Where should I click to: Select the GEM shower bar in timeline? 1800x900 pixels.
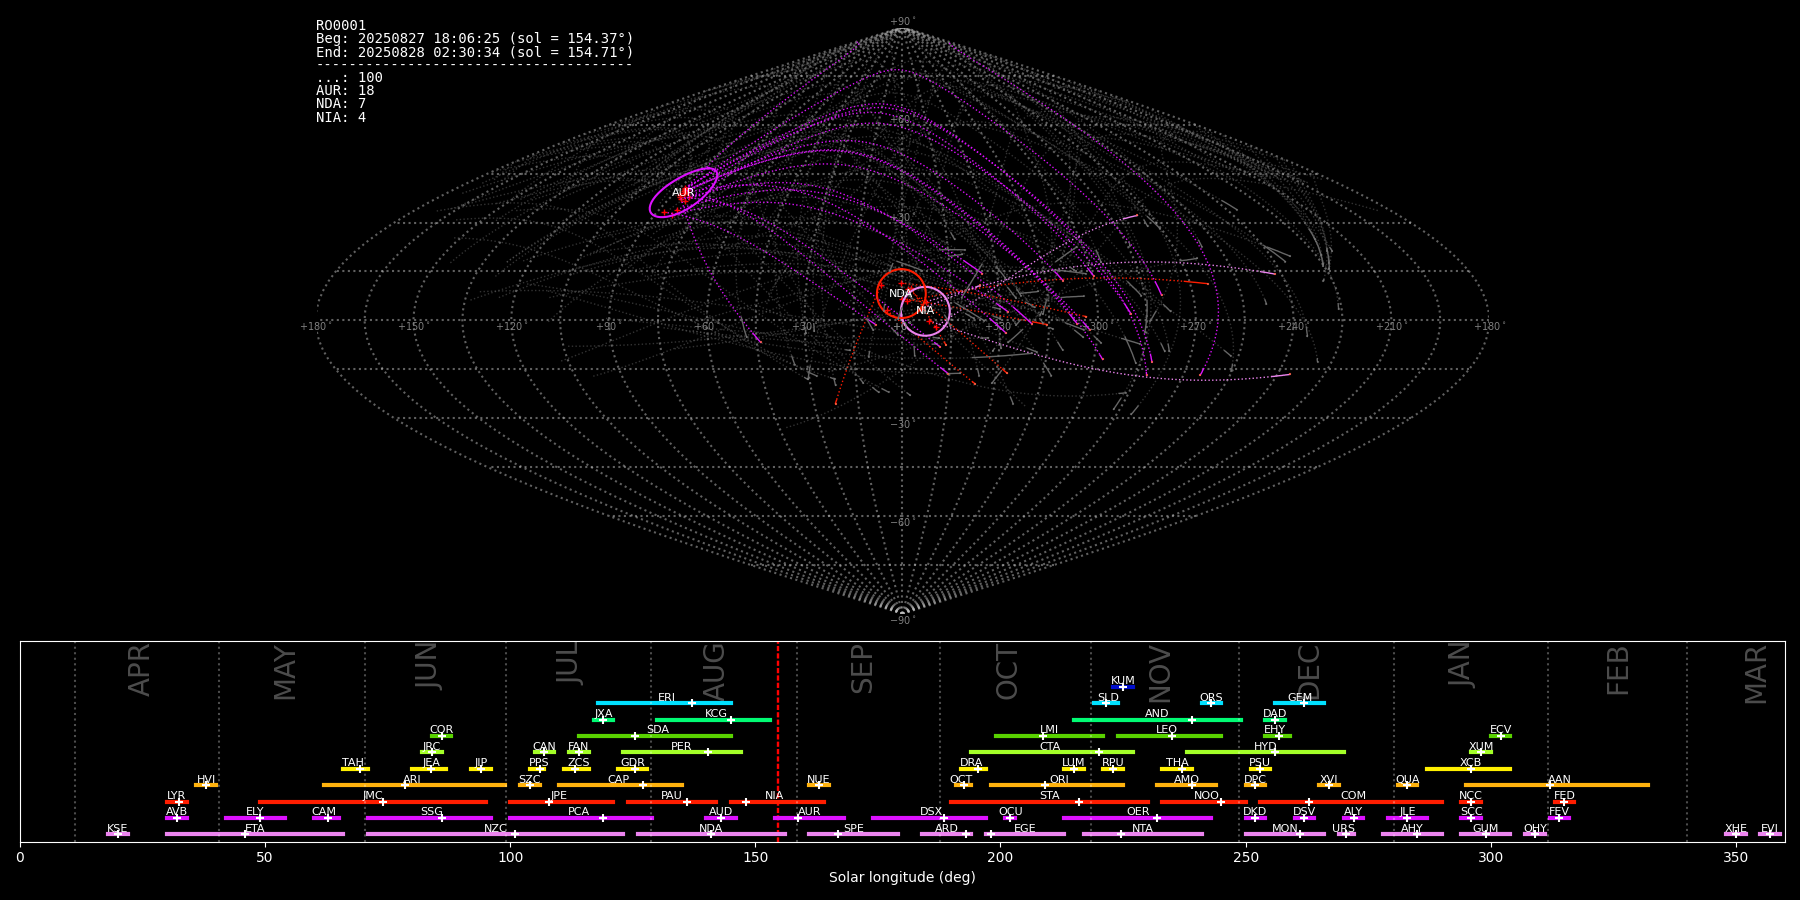tap(1299, 703)
